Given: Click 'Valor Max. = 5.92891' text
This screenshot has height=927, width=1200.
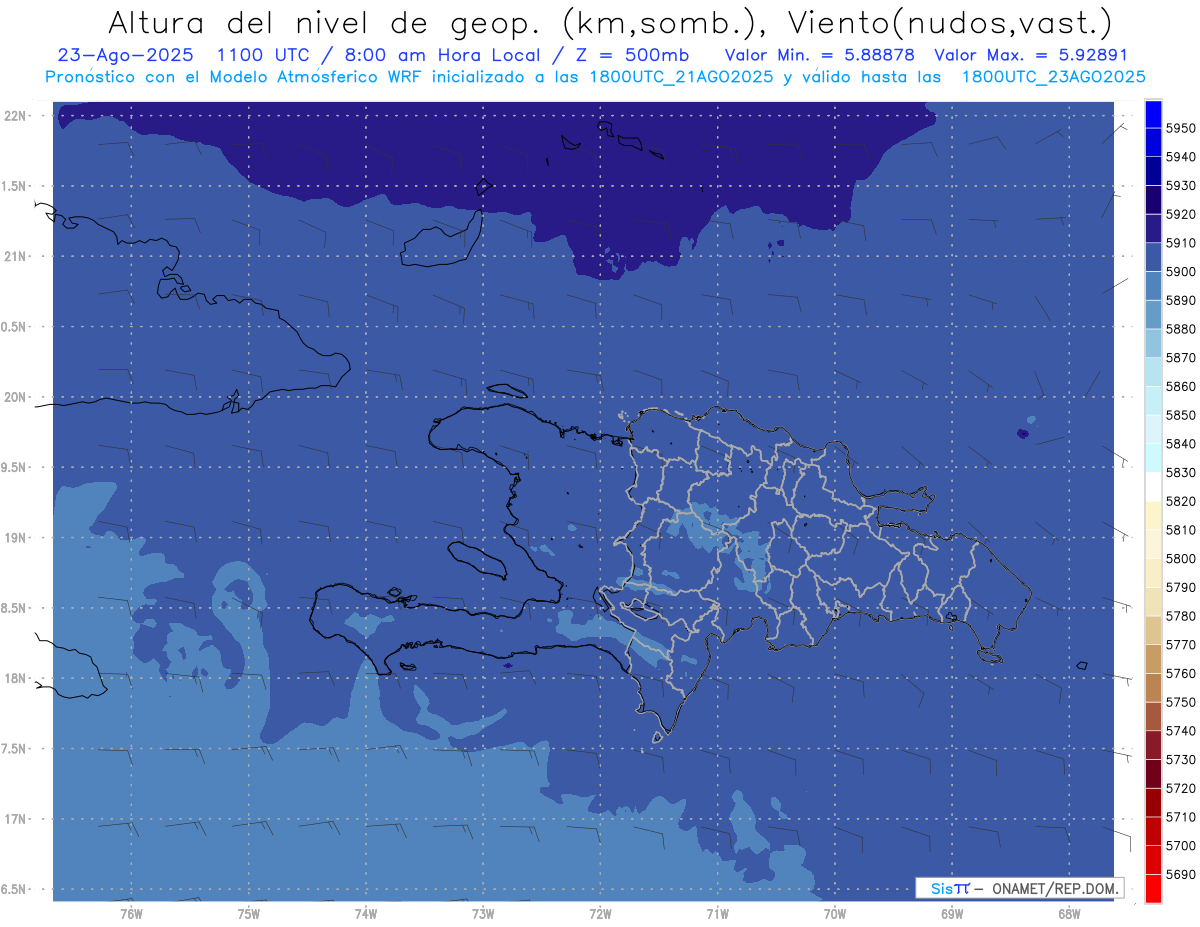Looking at the screenshot, I should [x=1031, y=54].
